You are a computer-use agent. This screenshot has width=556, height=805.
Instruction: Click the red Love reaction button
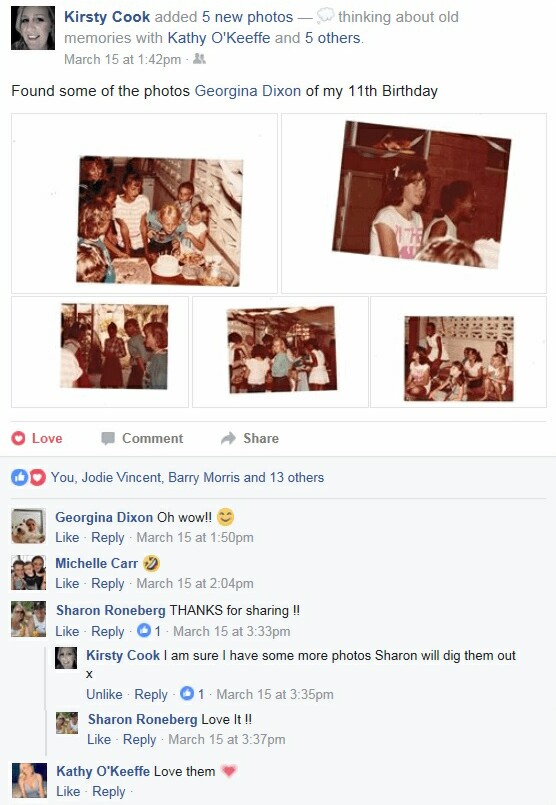tap(37, 438)
